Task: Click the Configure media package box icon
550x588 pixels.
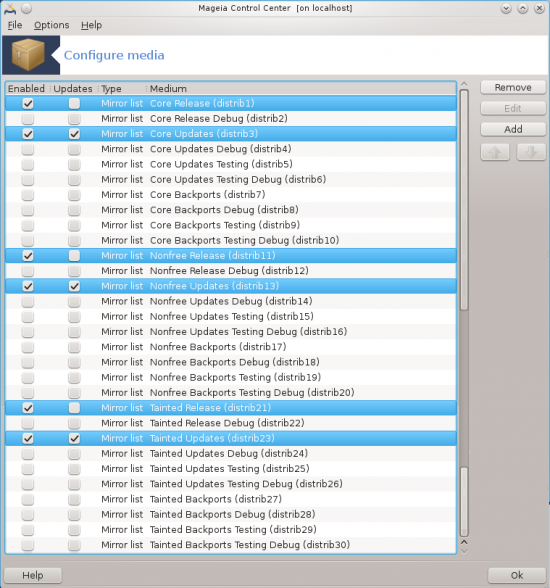Action: coord(28,55)
